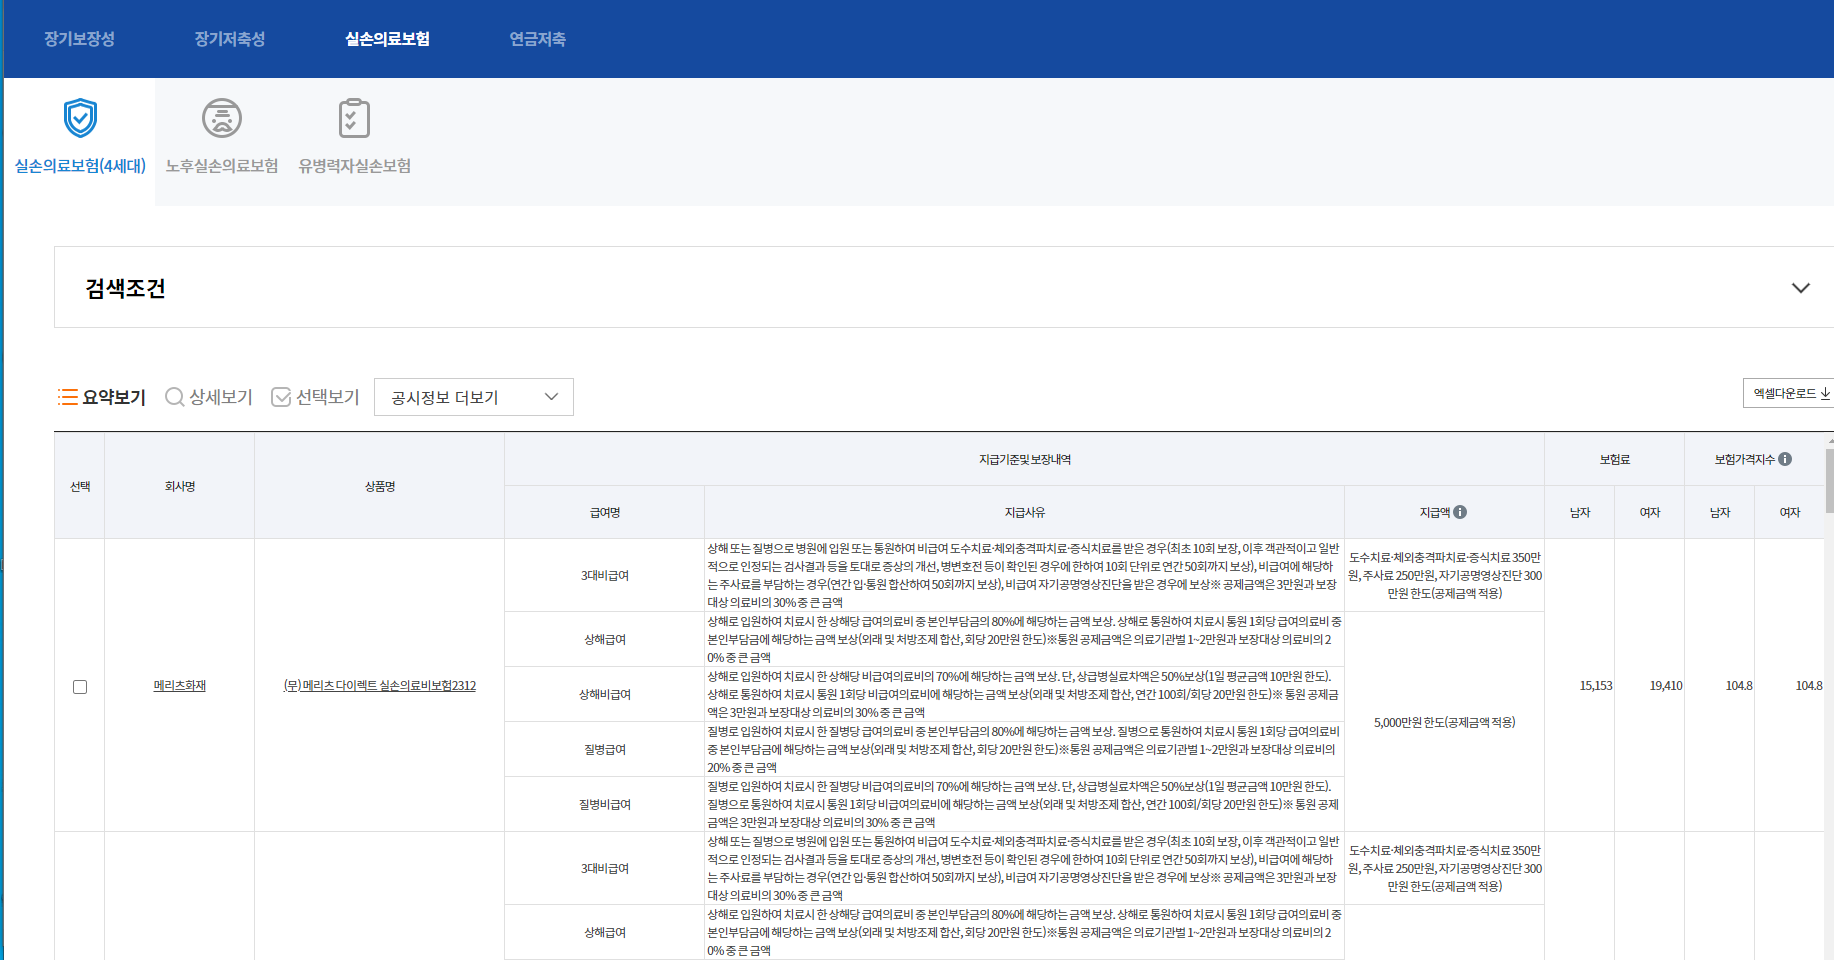
Task: Click the 선택 column header
Action: click(80, 486)
